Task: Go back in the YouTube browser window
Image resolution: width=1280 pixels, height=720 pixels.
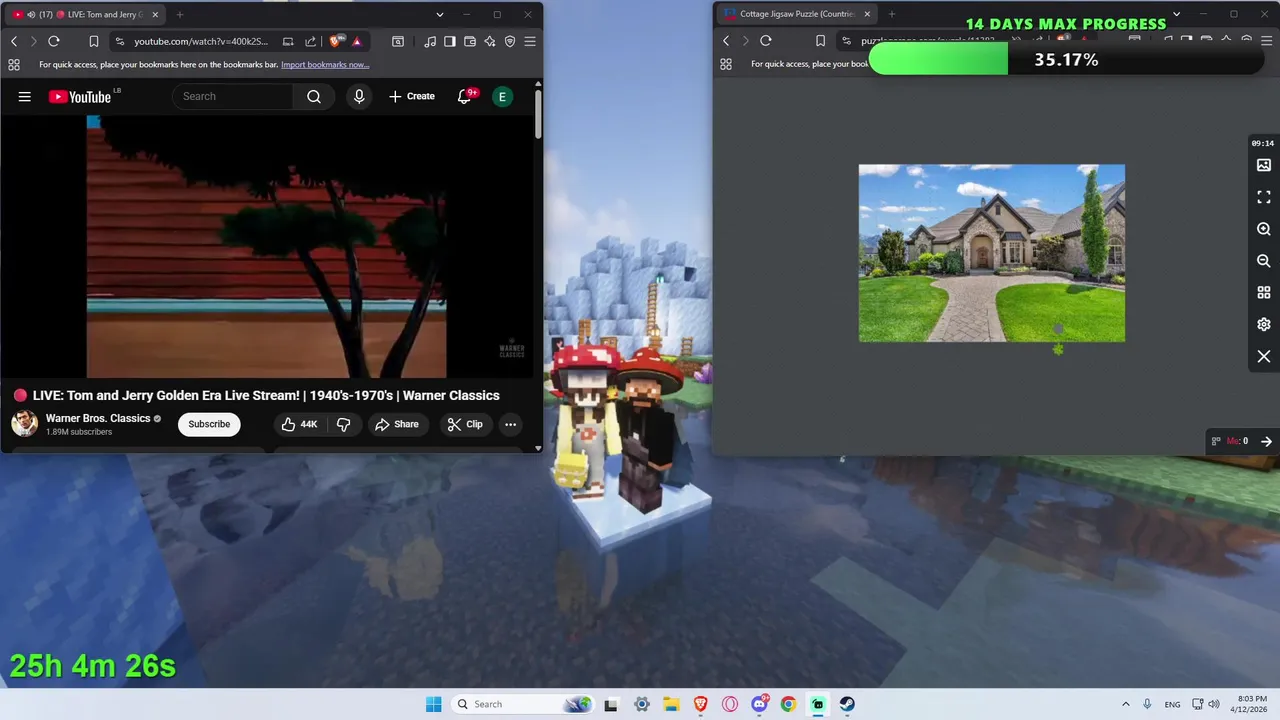Action: click(14, 41)
